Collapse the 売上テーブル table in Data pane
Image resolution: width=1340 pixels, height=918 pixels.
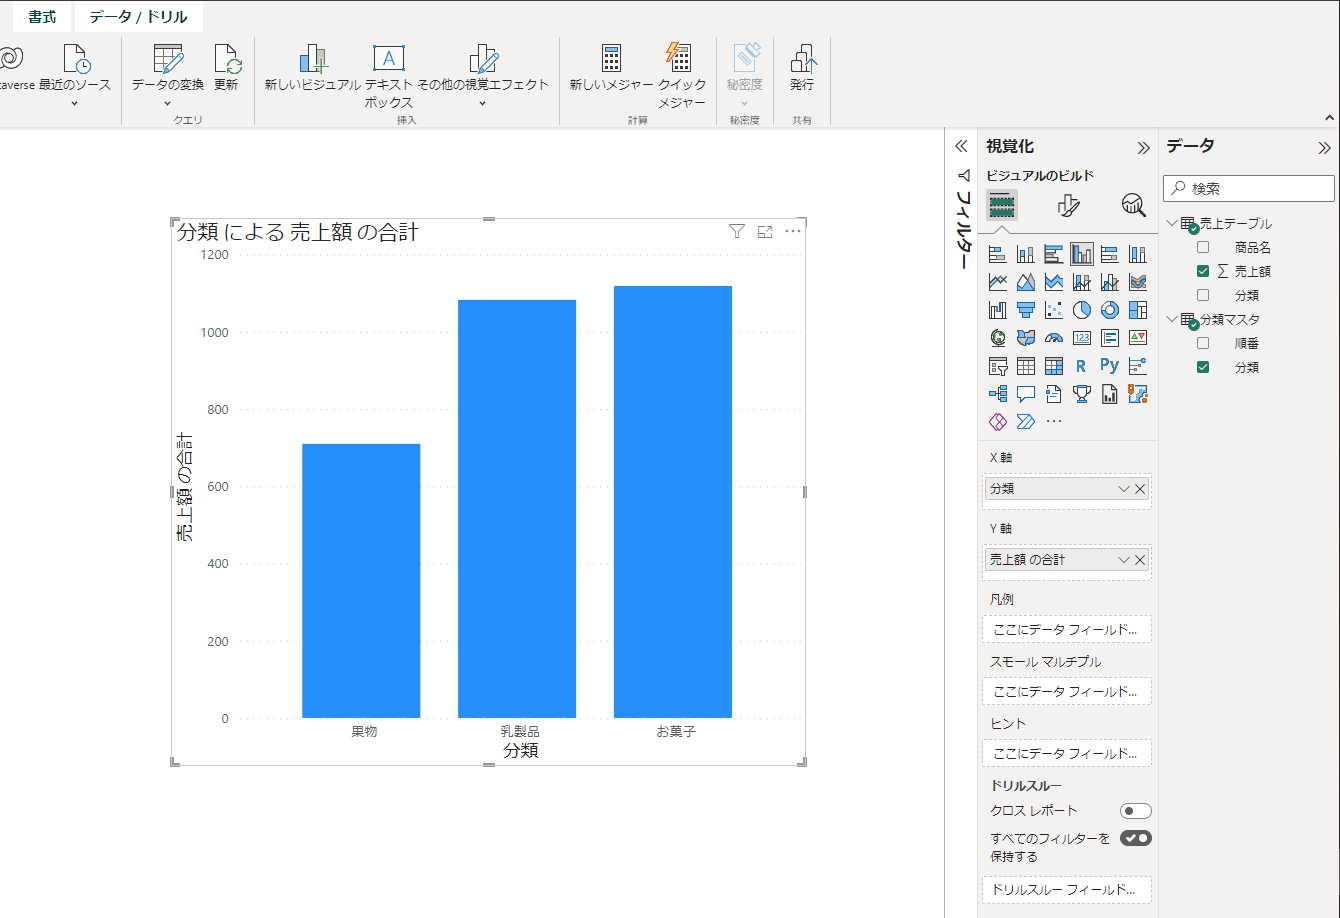point(1172,222)
